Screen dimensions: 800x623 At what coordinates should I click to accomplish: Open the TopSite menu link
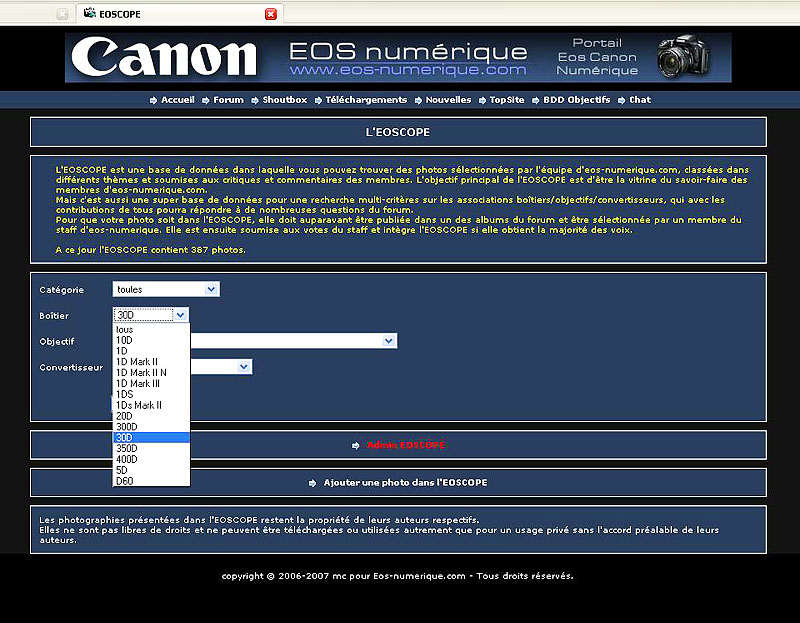507,99
